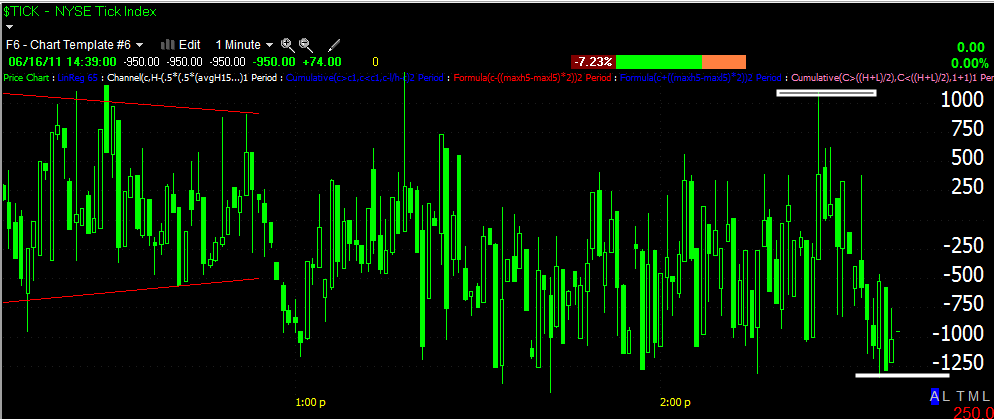The image size is (994, 419).
Task: Toggle the first L letter next to A
Action: [946, 397]
